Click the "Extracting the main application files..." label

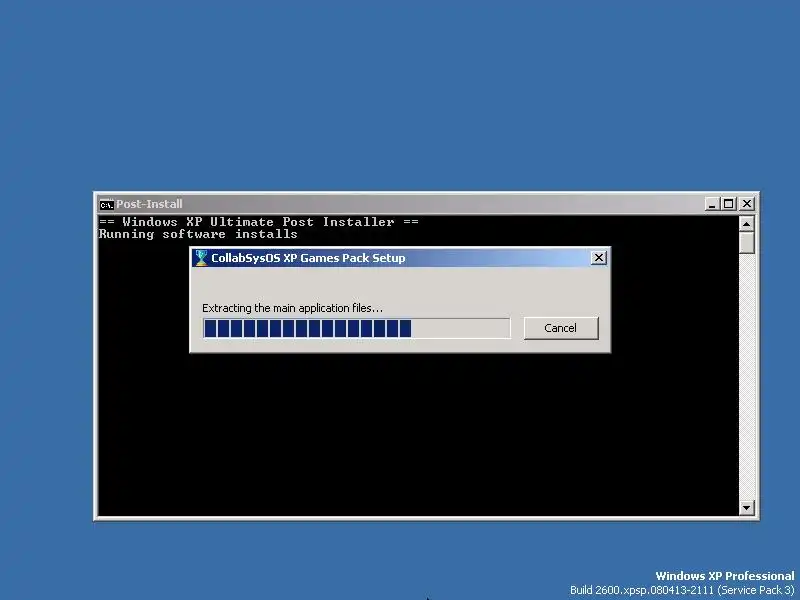(292, 308)
